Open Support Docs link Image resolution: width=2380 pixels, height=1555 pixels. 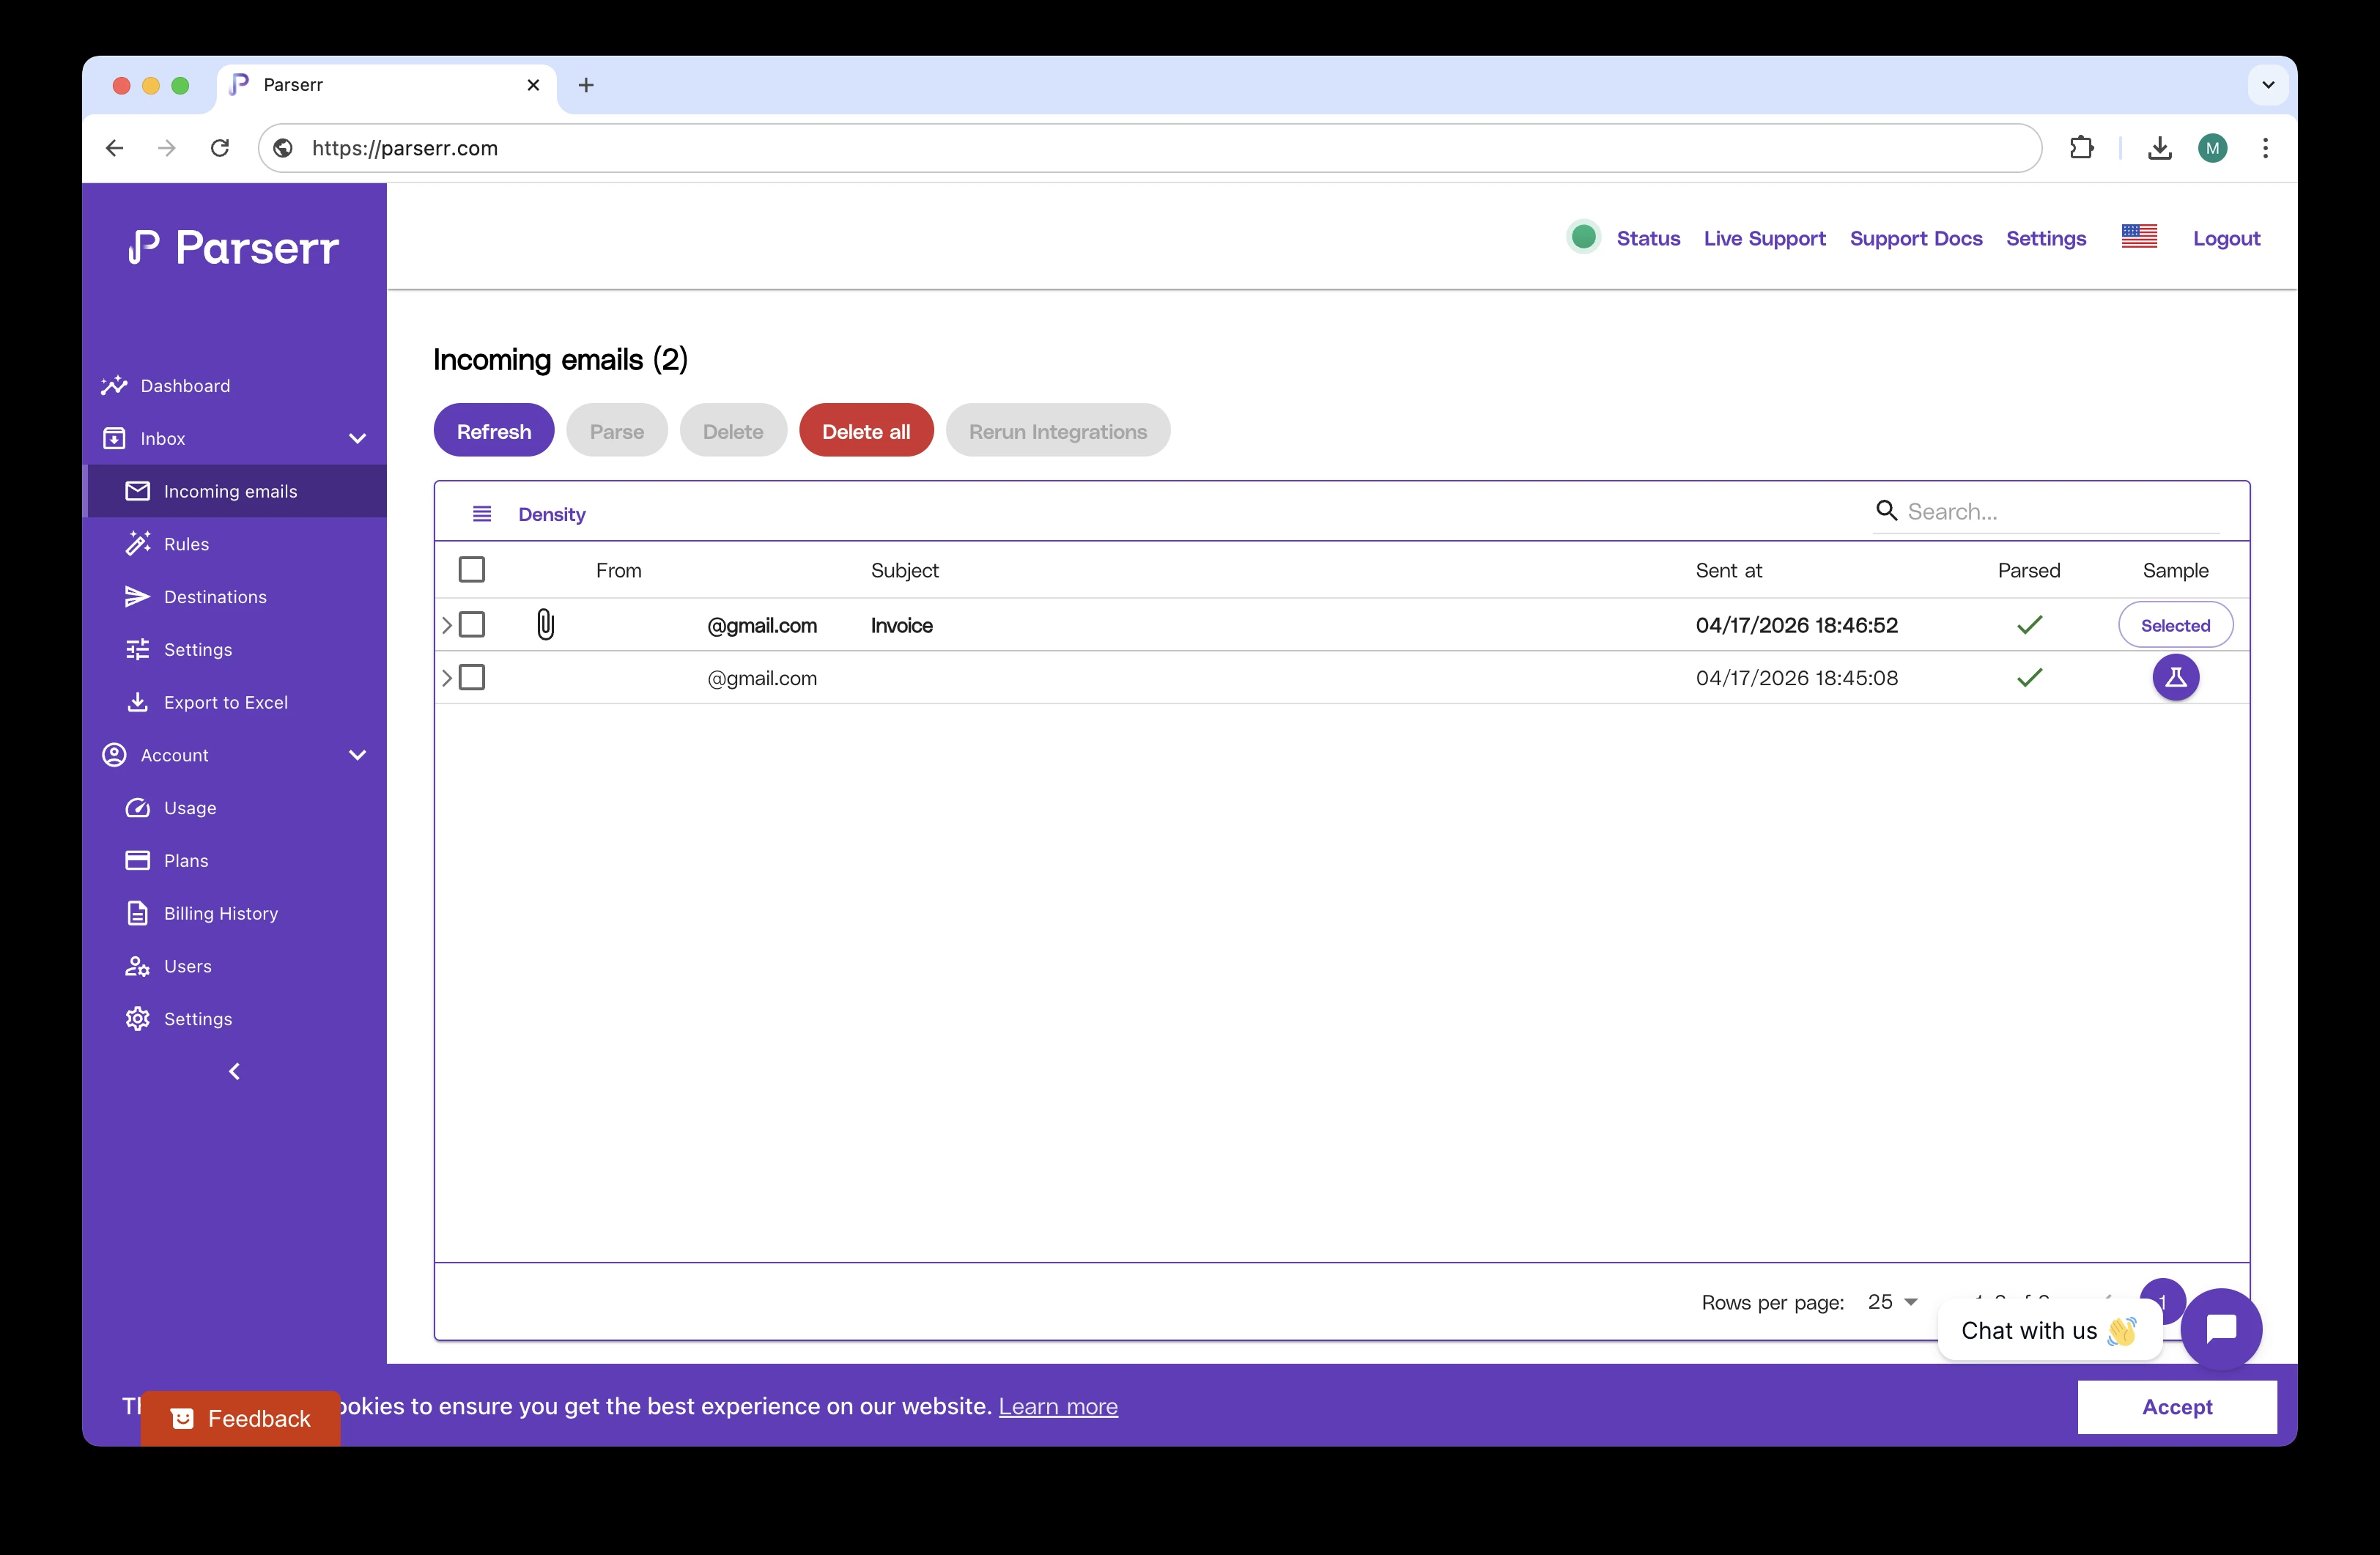pos(1915,238)
